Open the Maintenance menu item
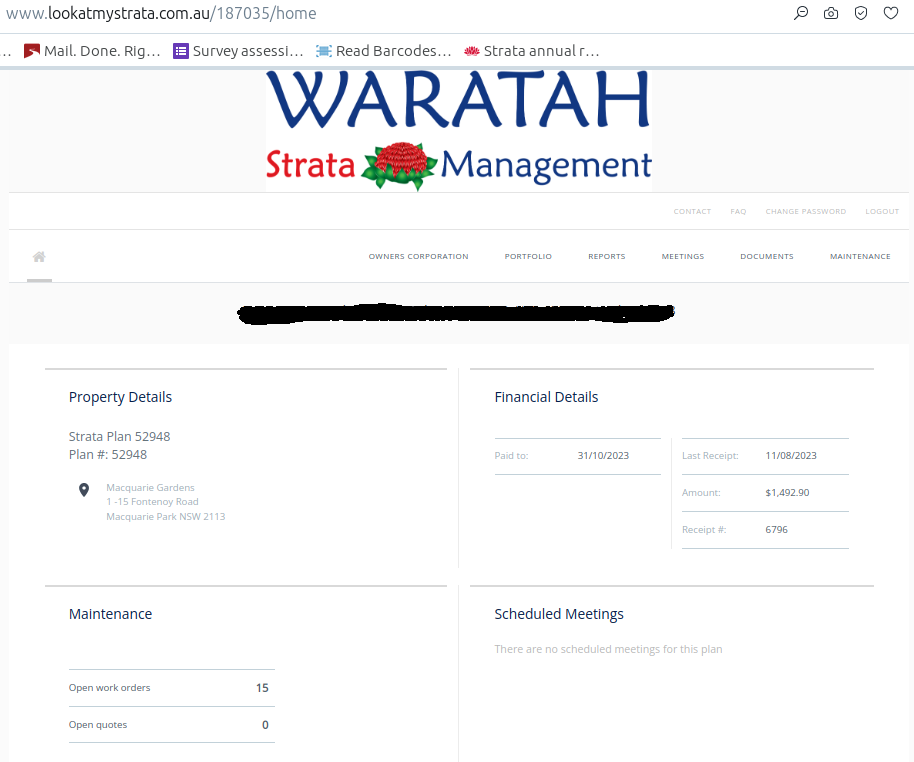The width and height of the screenshot is (914, 762). pos(860,257)
